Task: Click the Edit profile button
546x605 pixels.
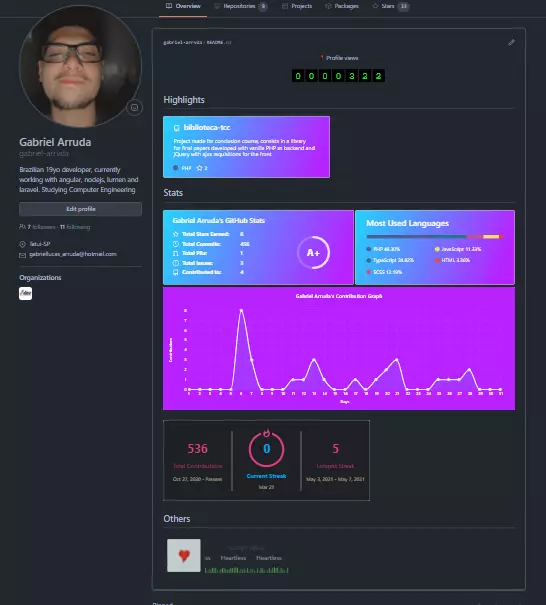Action: pos(80,209)
